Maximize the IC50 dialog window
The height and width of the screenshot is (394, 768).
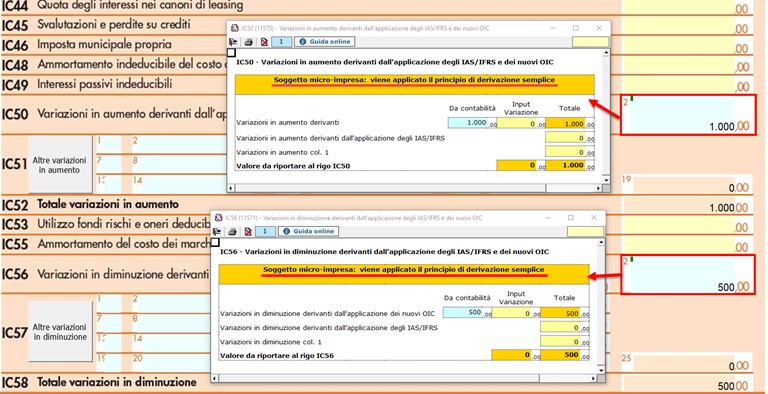[576, 28]
